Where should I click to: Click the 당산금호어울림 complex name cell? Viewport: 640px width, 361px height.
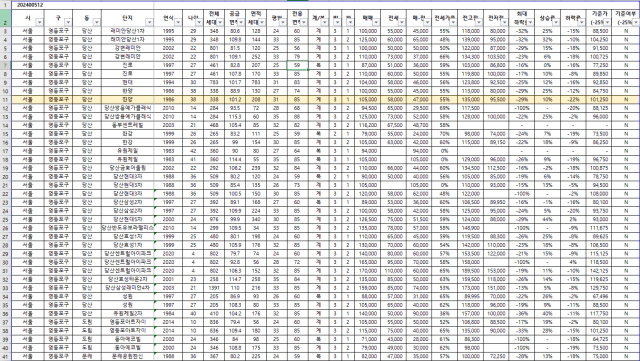[127, 168]
